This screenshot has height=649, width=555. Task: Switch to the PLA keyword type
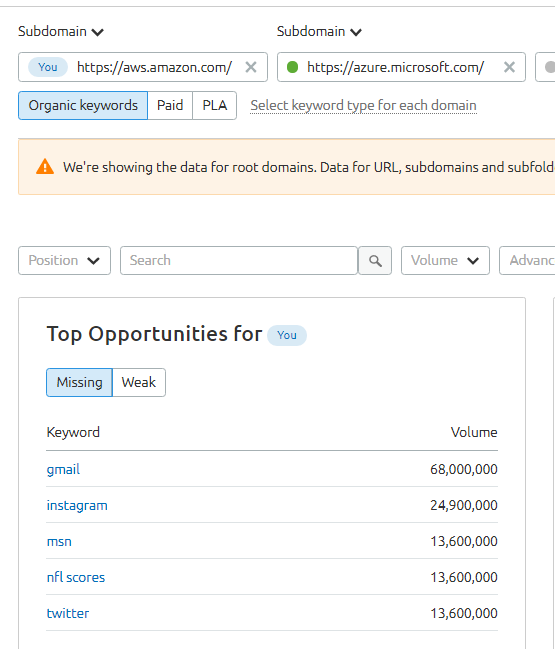pos(214,106)
